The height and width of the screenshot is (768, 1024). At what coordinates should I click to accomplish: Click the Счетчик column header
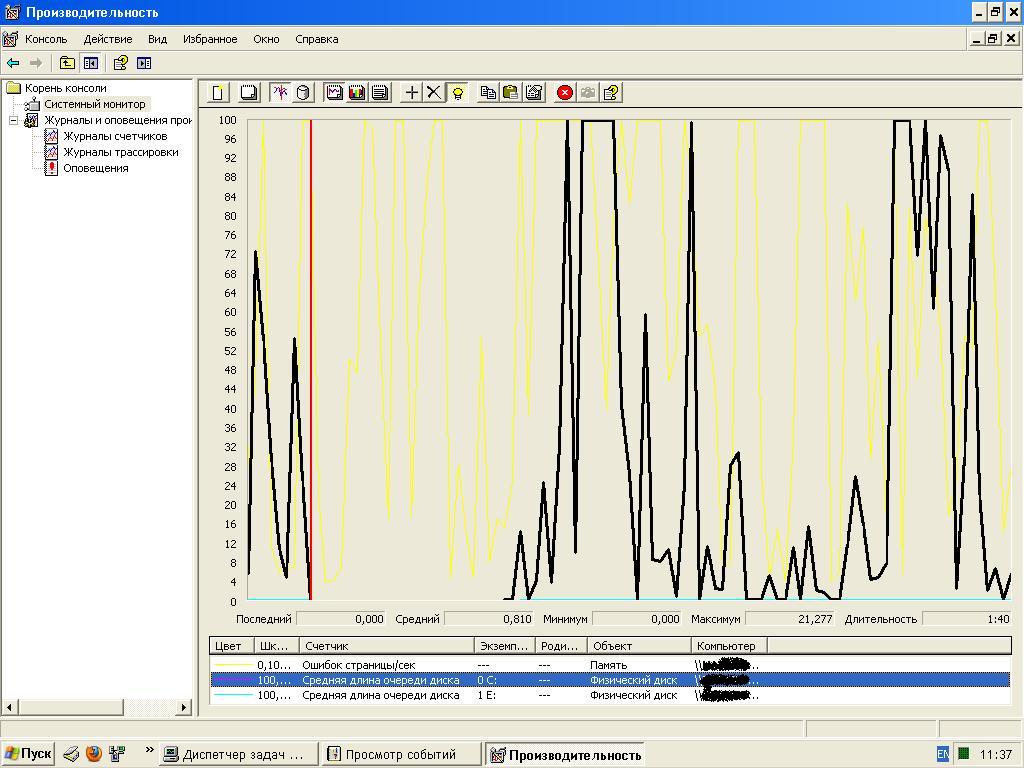point(385,646)
